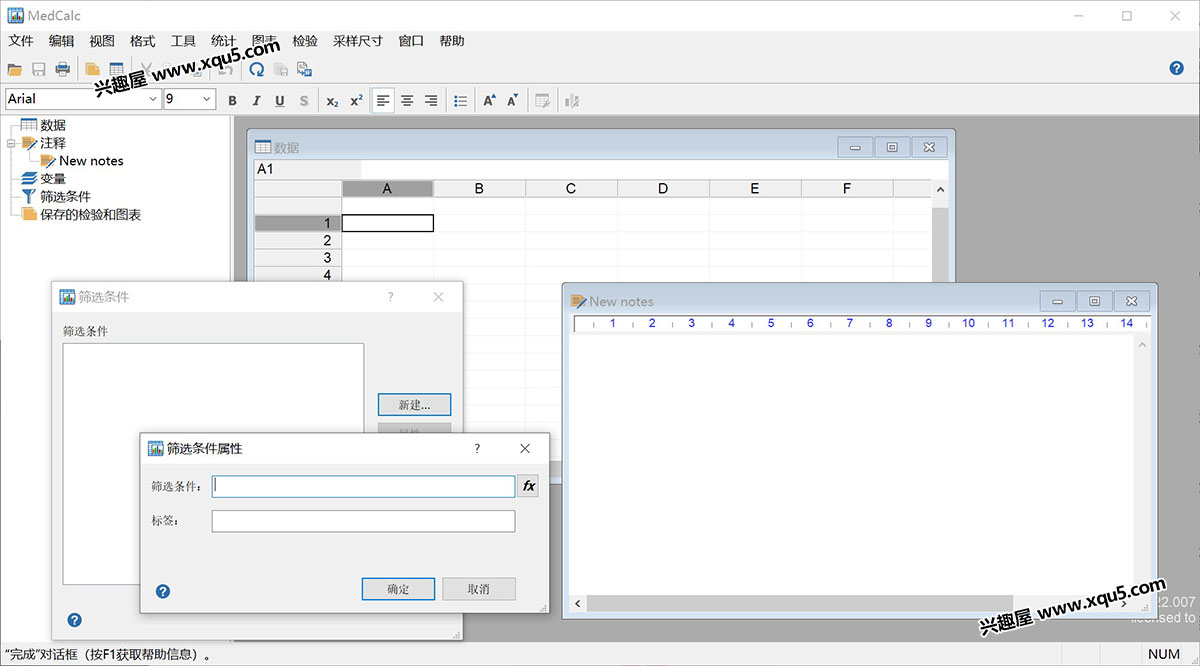Click the blue recall-dialog arrow icon

(x=257, y=69)
